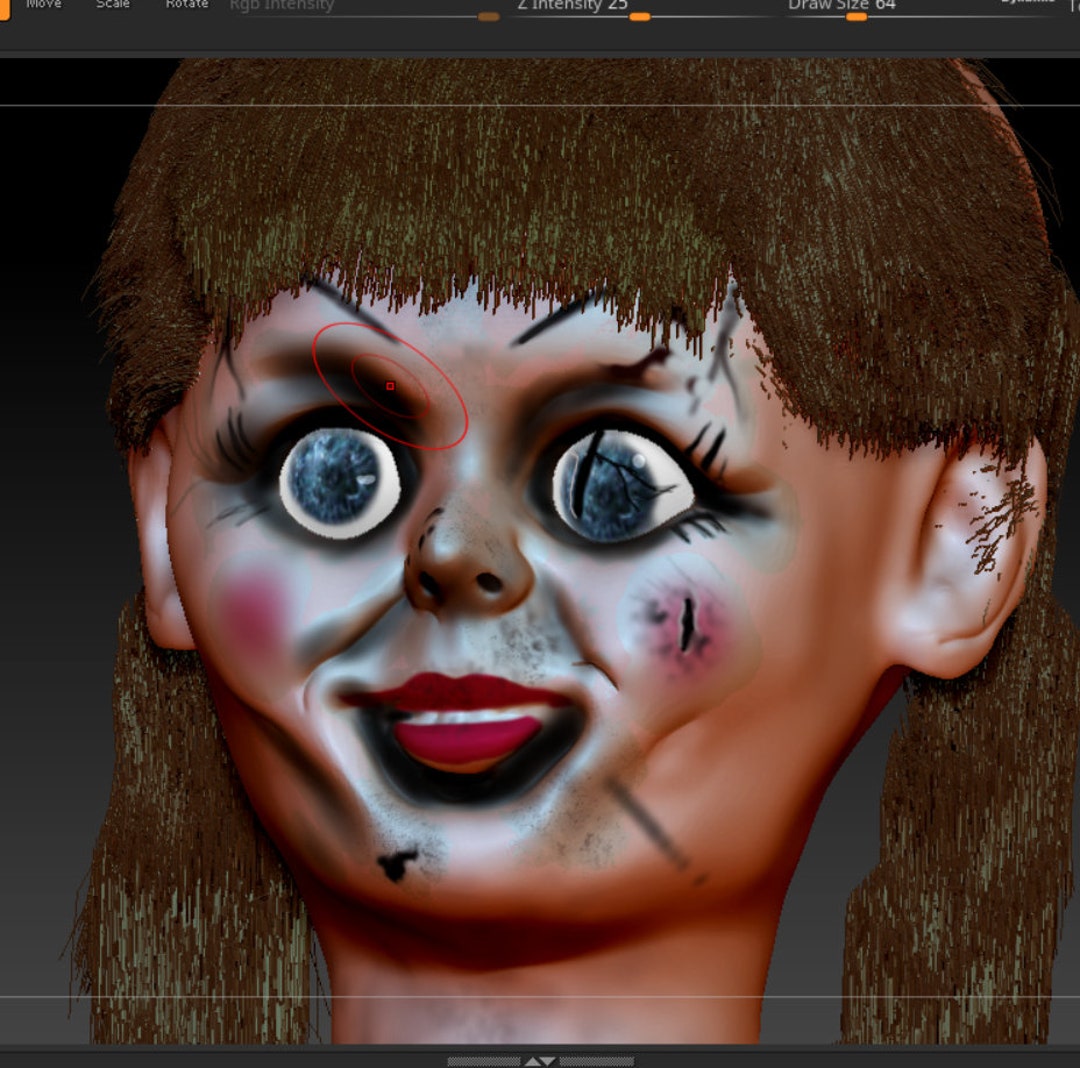Click the right textured tray divider bar

pyautogui.click(x=600, y=1061)
